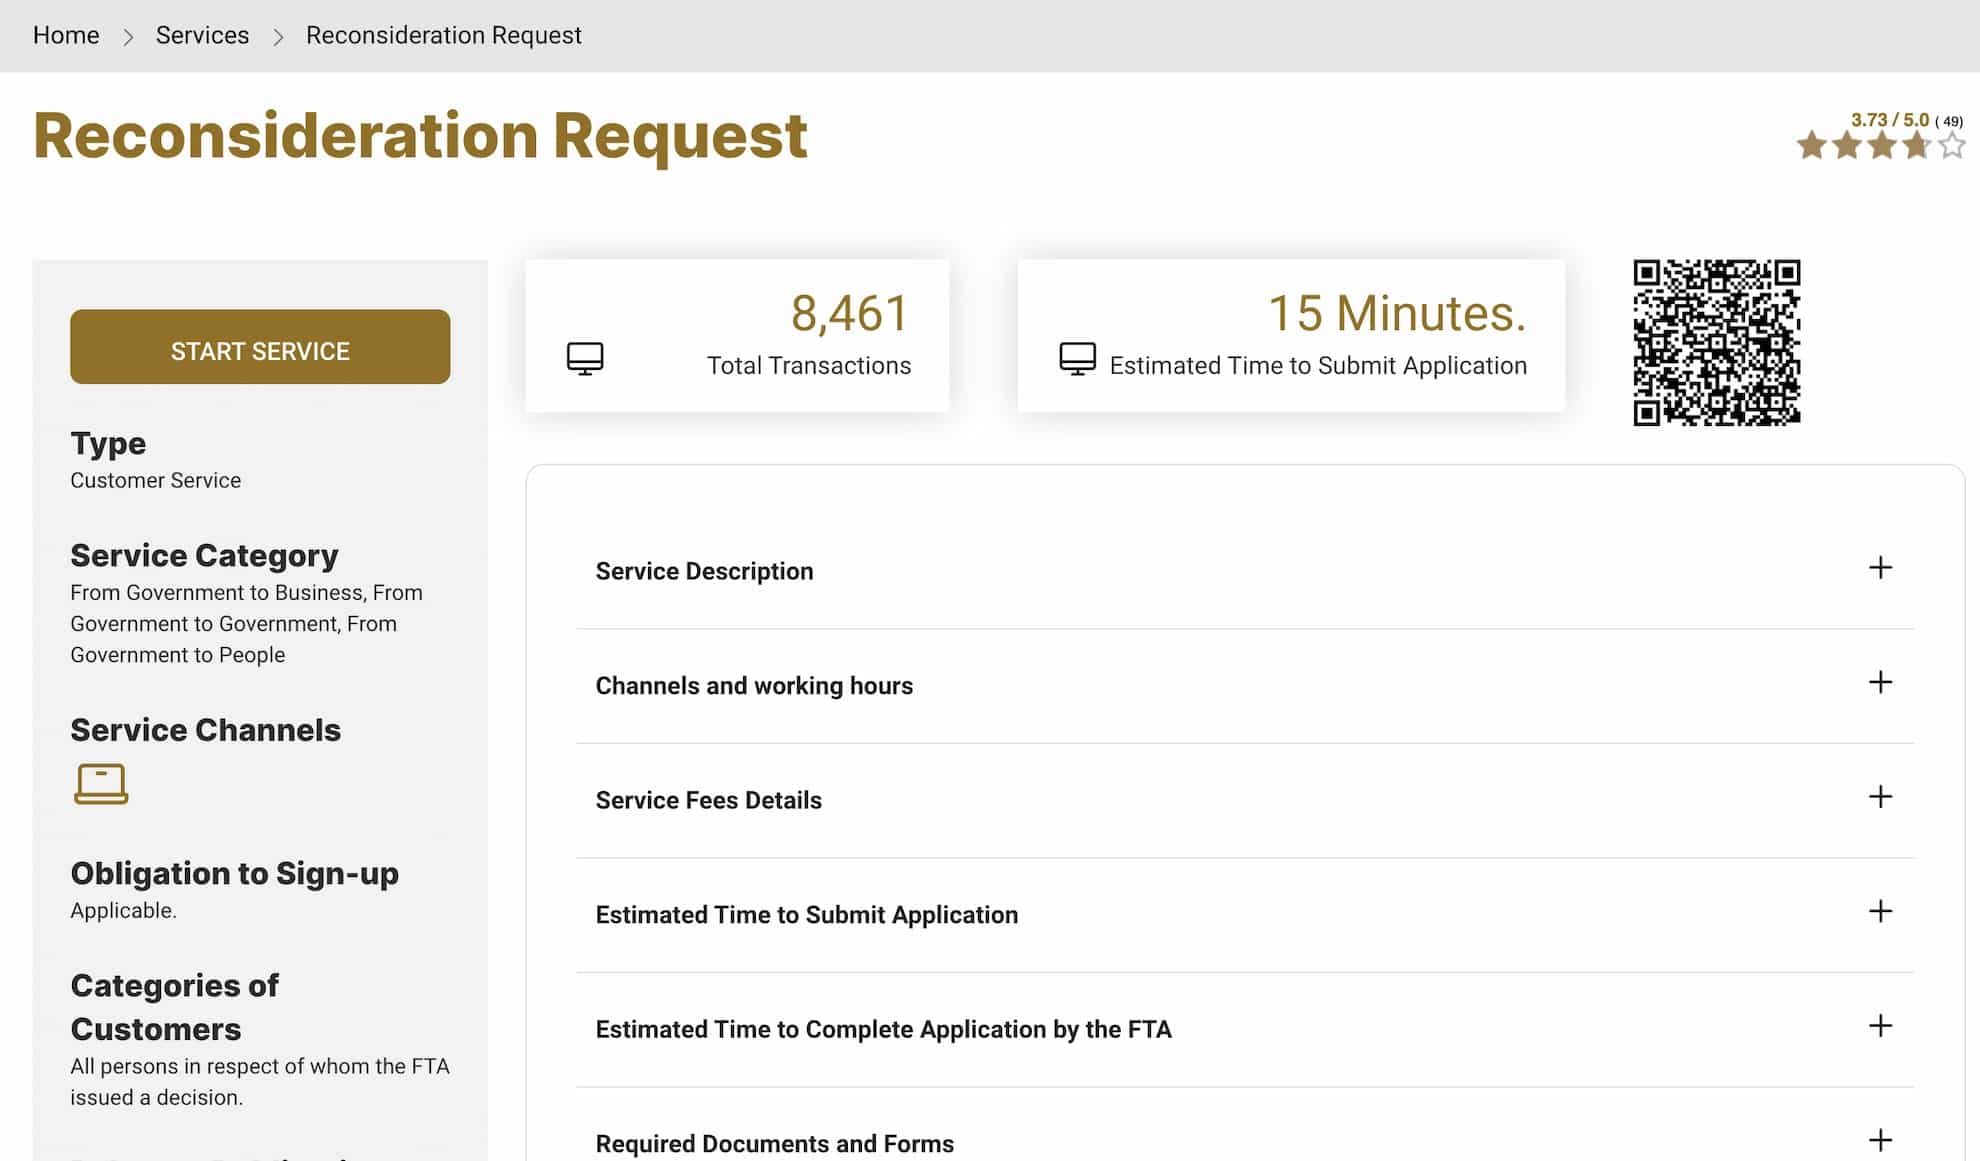
Task: Click the 15 Minutes. value
Action: (x=1397, y=313)
